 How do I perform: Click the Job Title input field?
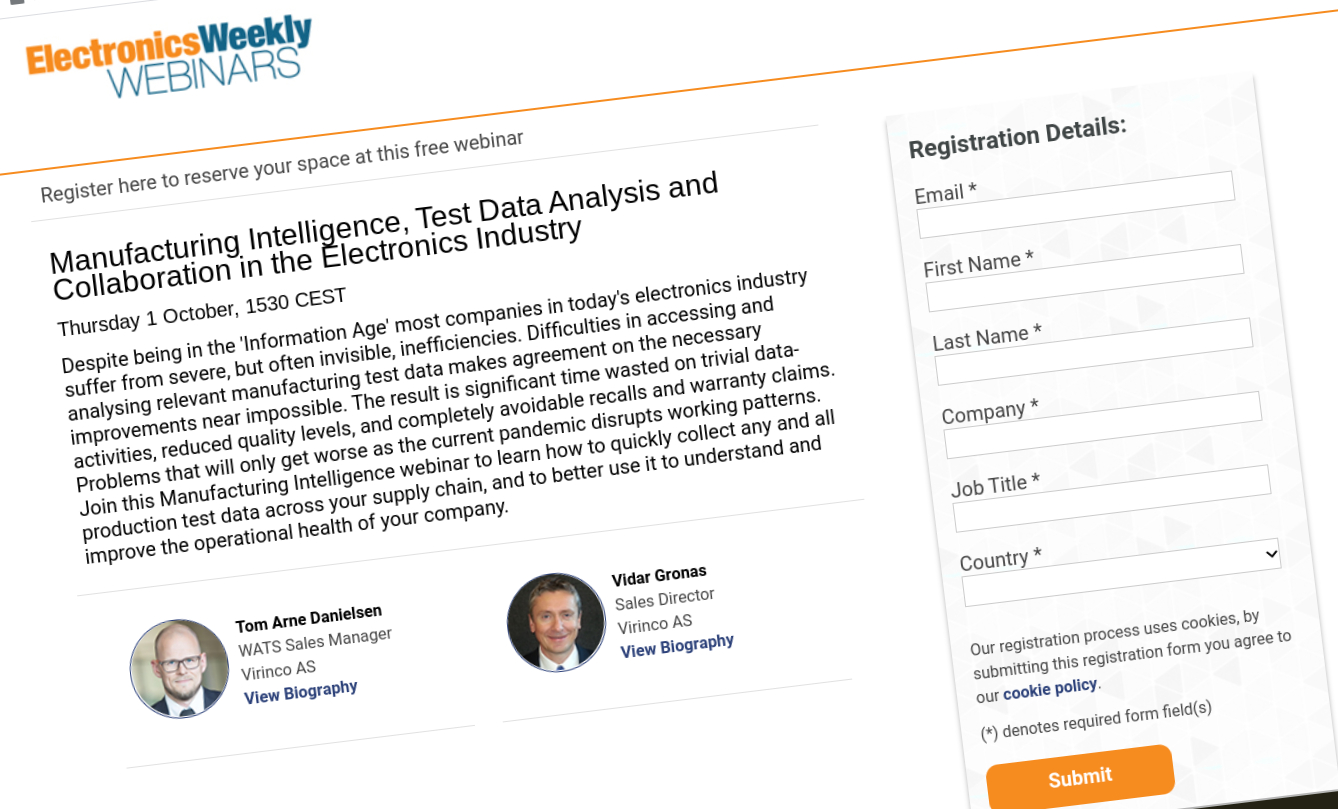[x=1110, y=516]
